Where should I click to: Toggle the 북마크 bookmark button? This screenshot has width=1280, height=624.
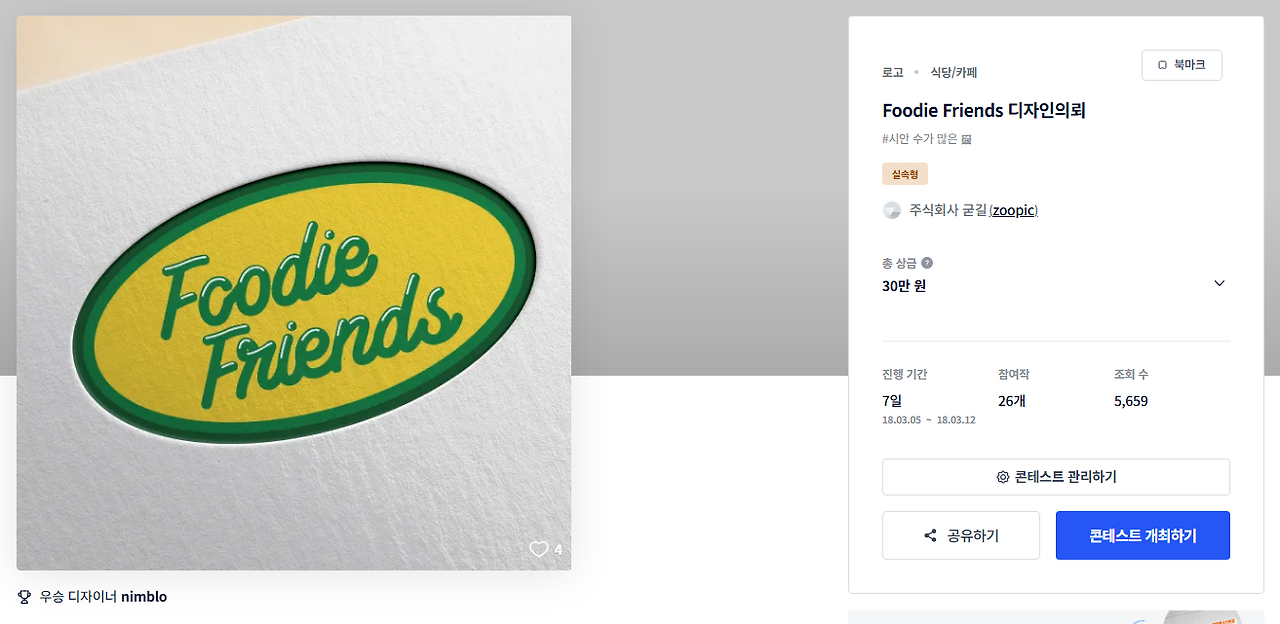pos(1181,65)
